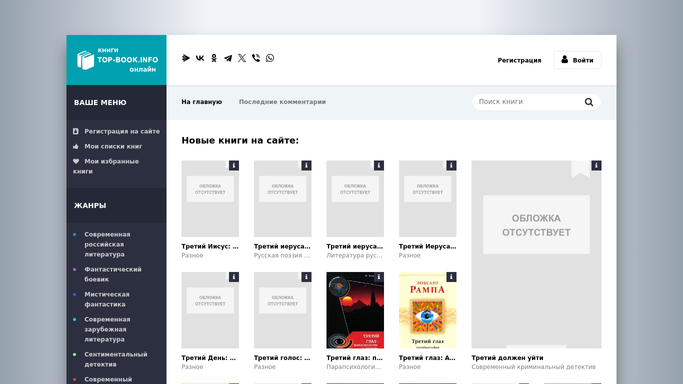The width and height of the screenshot is (683, 384).
Task: Open Мои списки книг in sidebar
Action: [113, 146]
